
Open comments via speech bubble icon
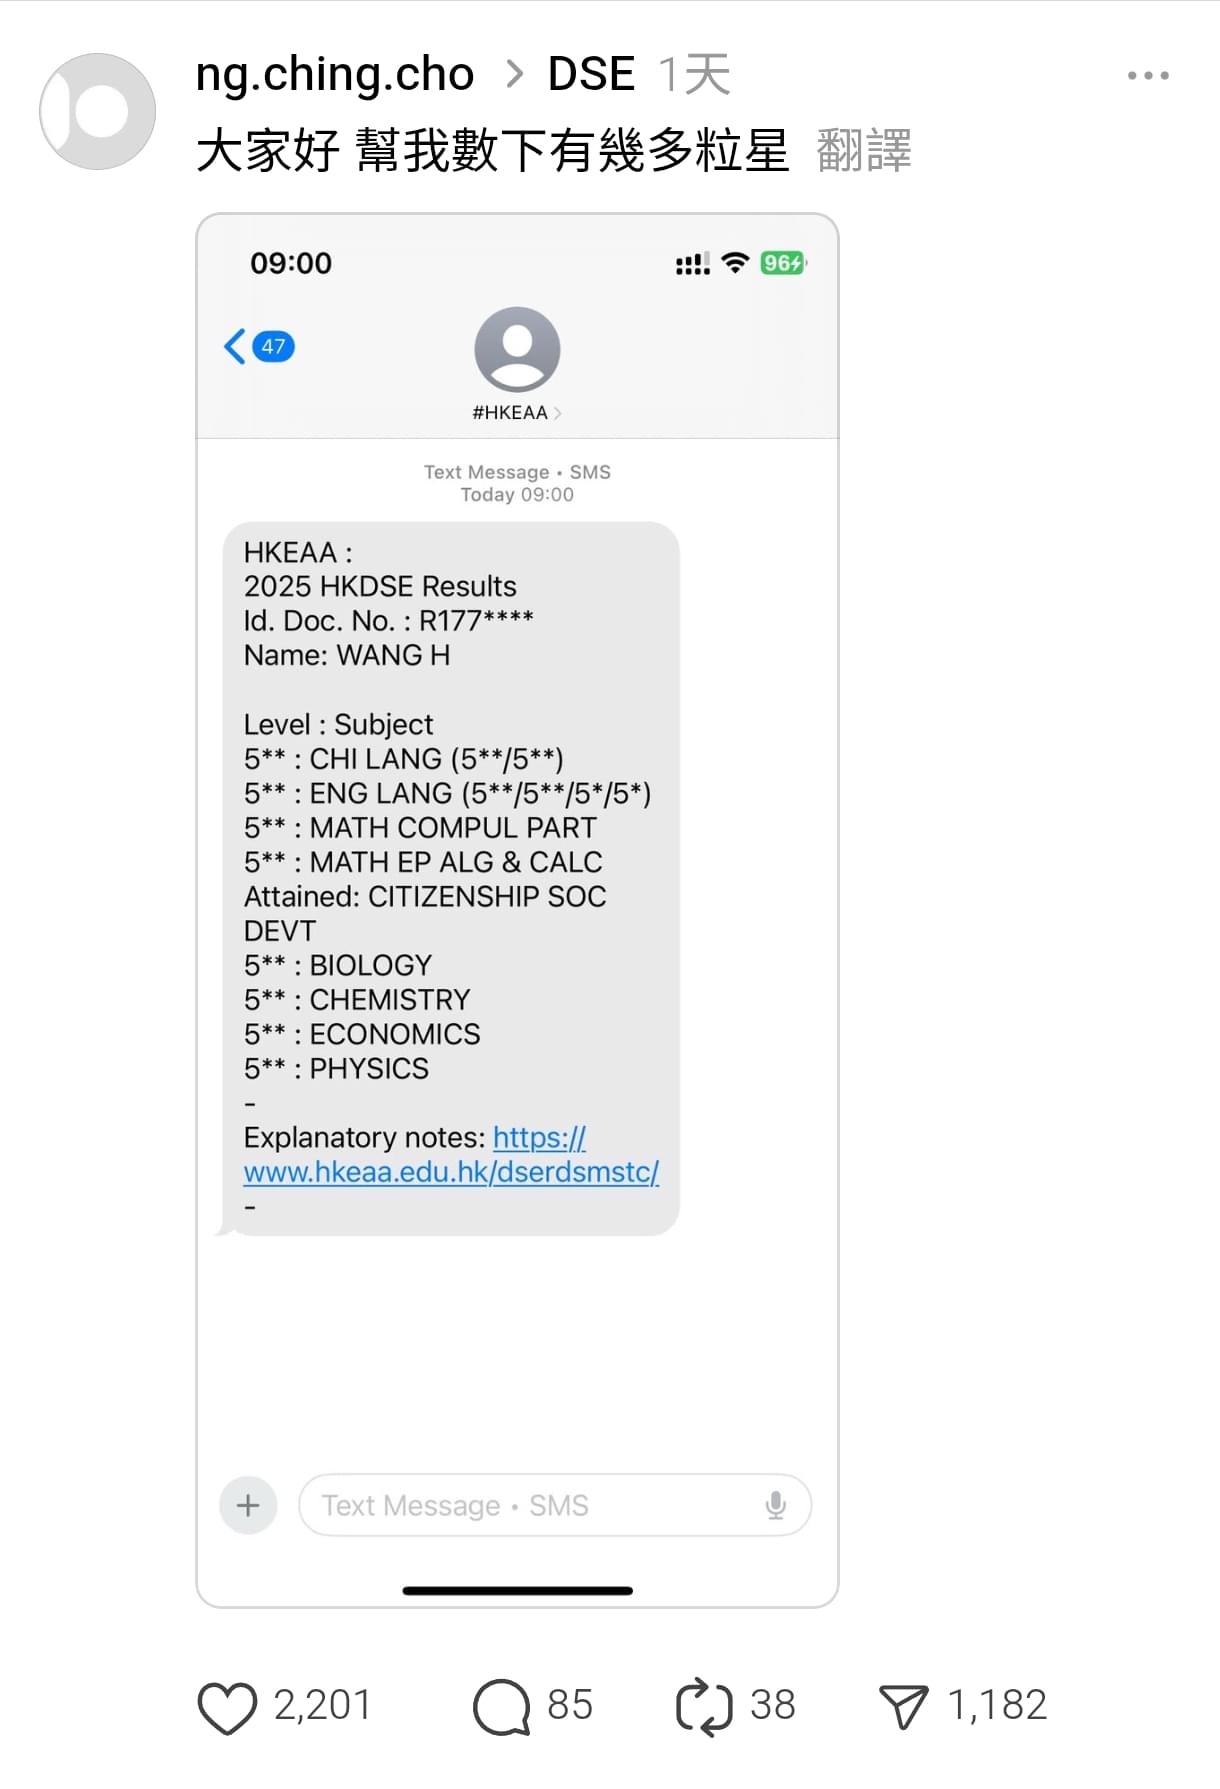pyautogui.click(x=501, y=1706)
